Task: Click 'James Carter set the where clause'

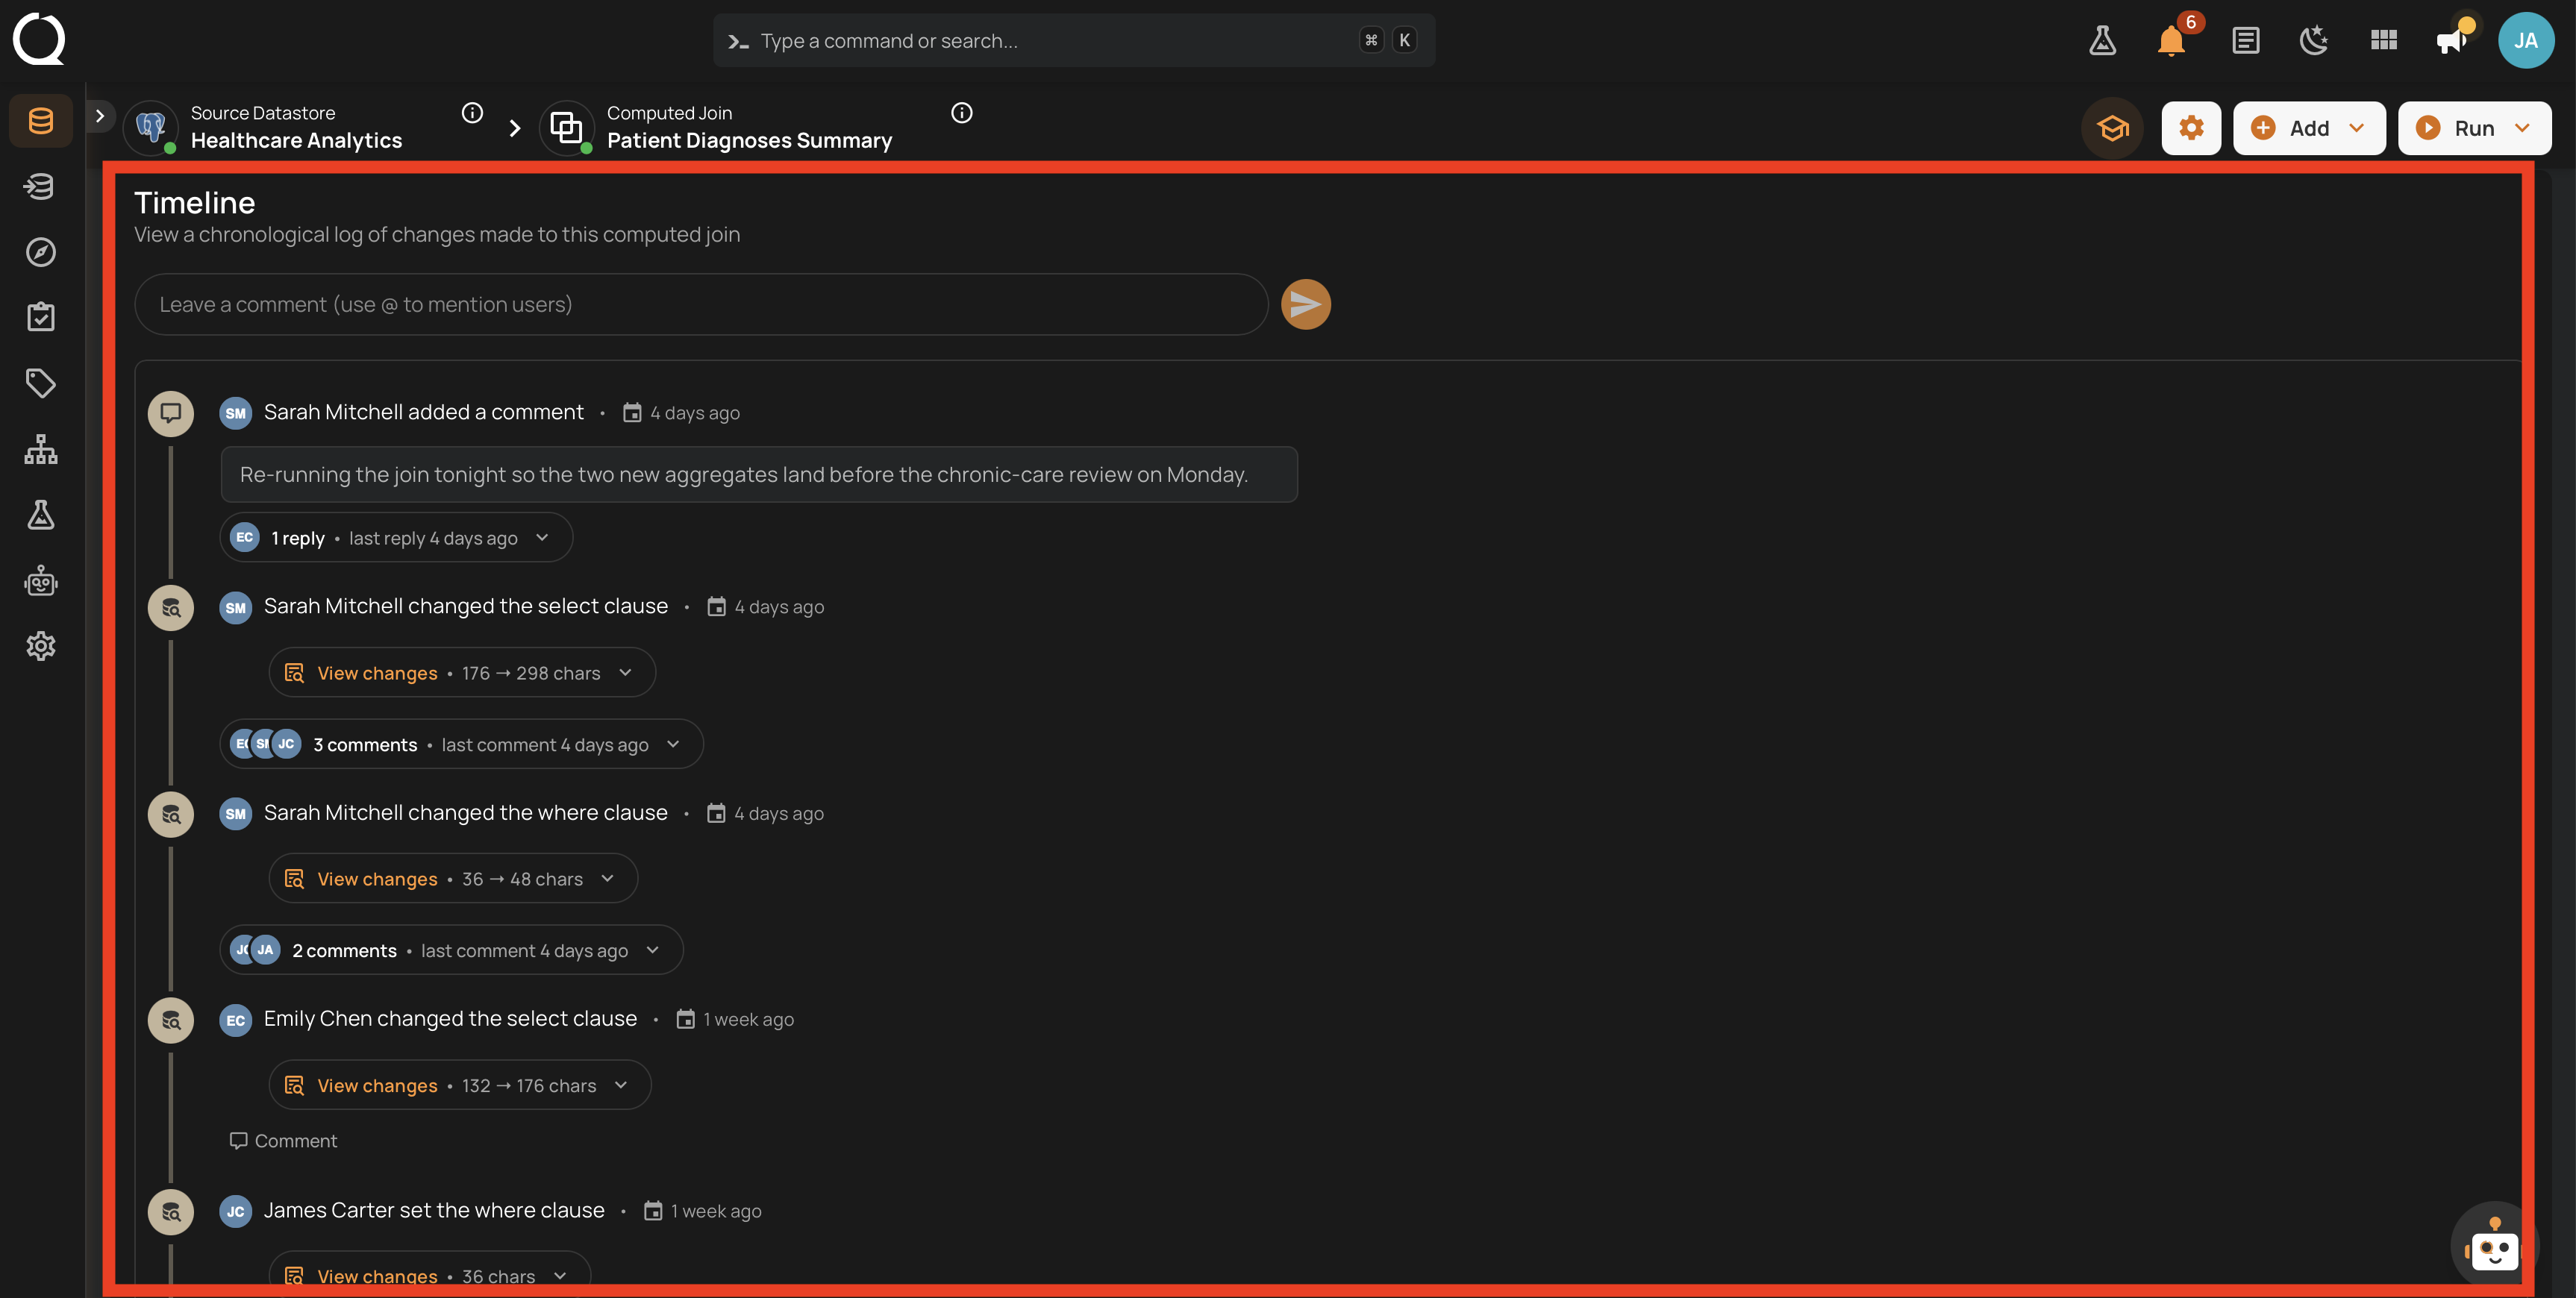Action: (x=434, y=1211)
